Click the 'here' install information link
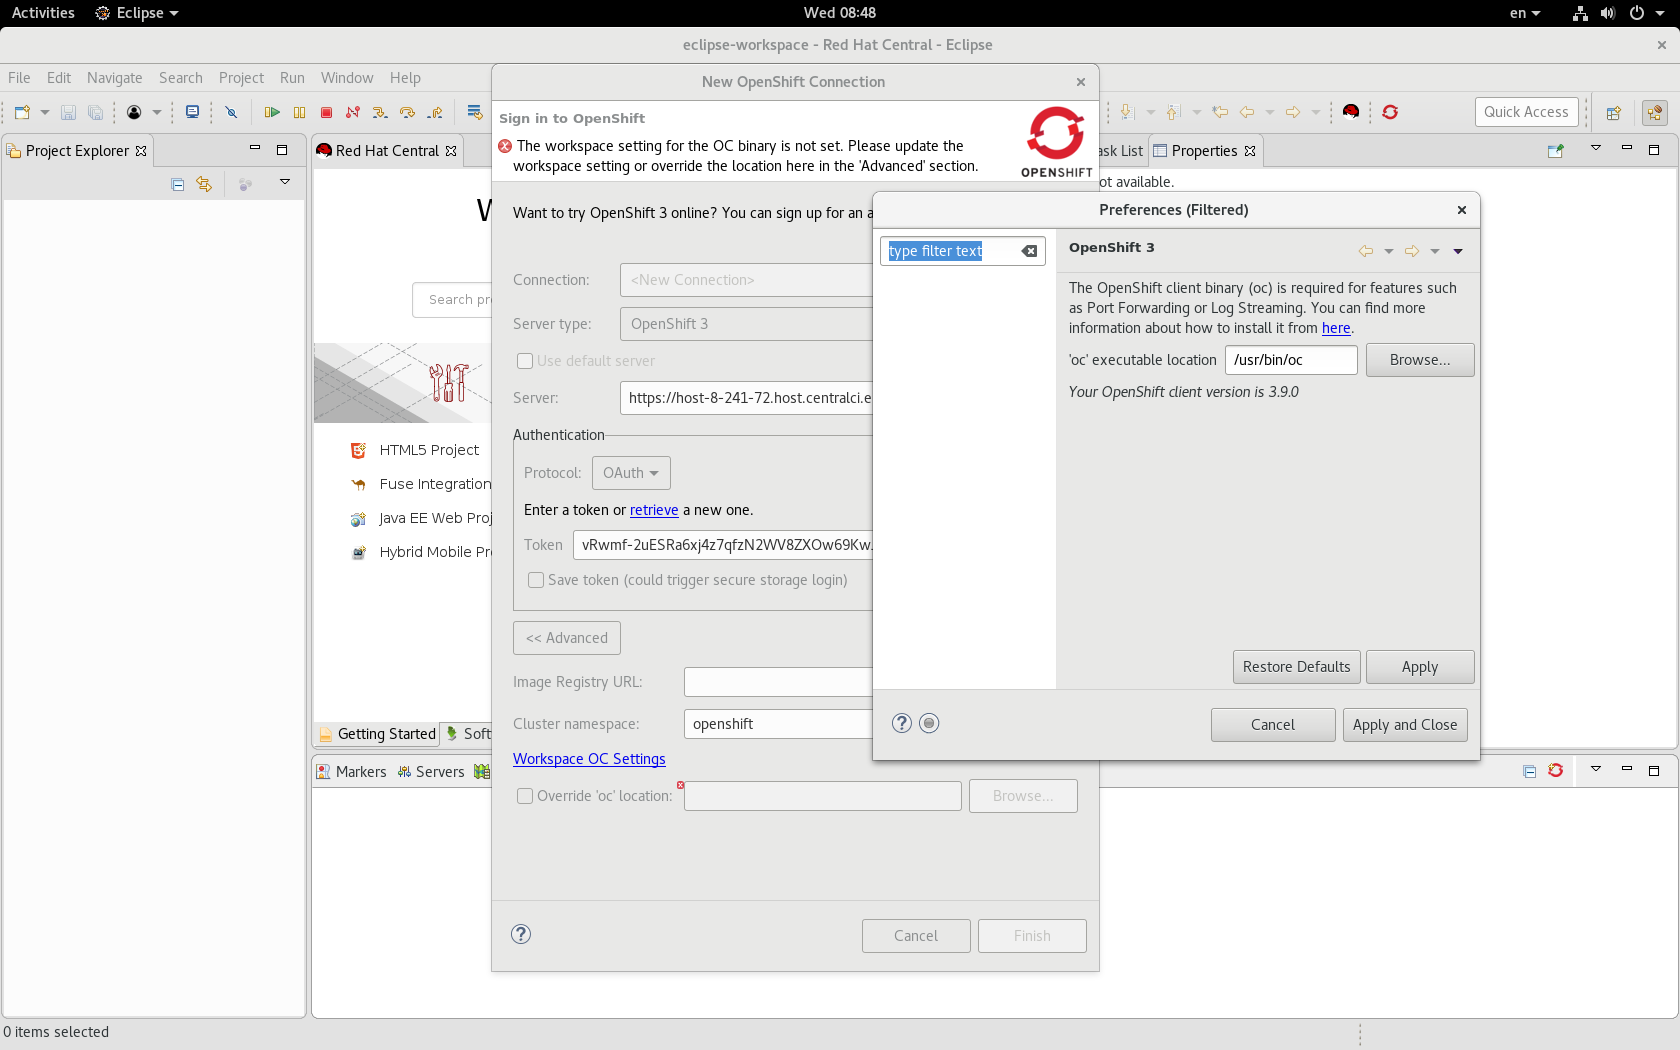This screenshot has height=1050, width=1680. click(1336, 328)
